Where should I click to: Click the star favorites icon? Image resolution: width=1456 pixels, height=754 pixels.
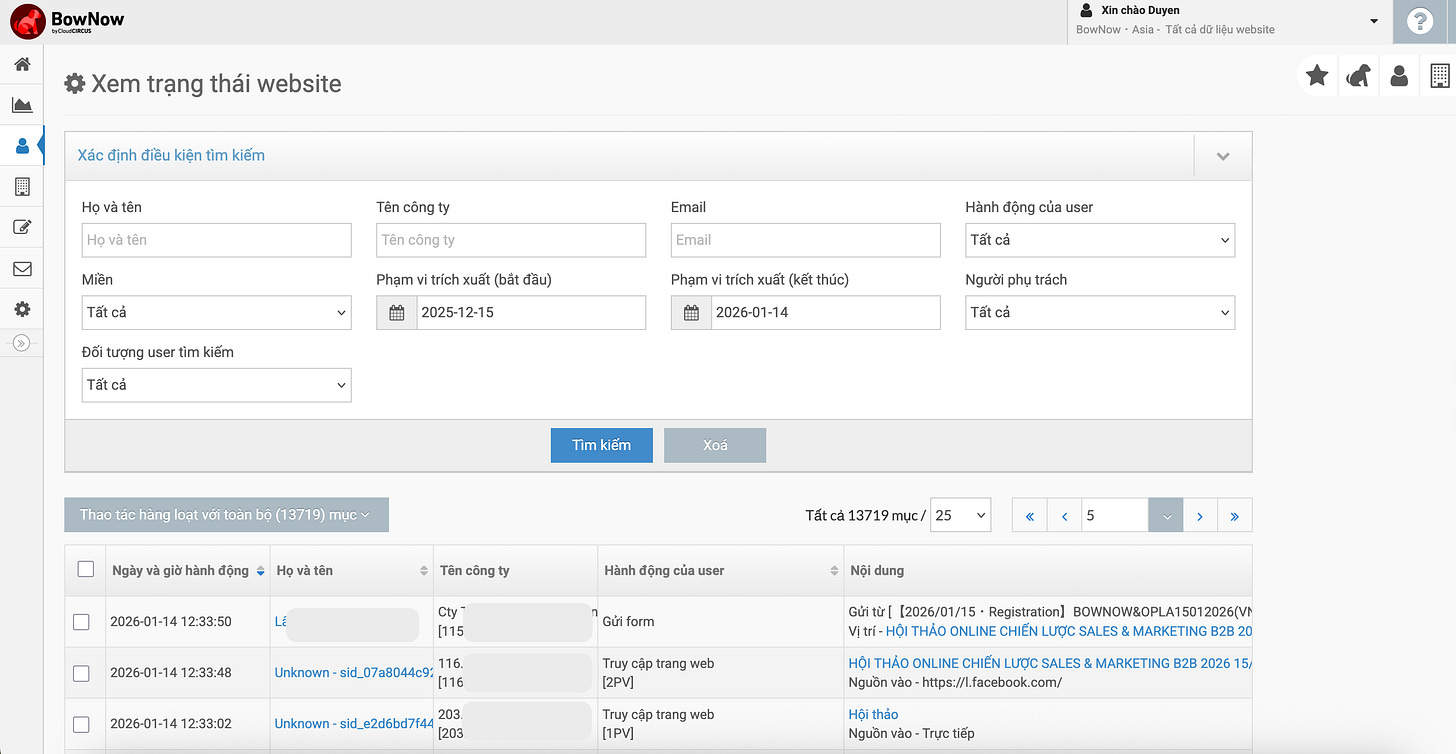point(1317,75)
